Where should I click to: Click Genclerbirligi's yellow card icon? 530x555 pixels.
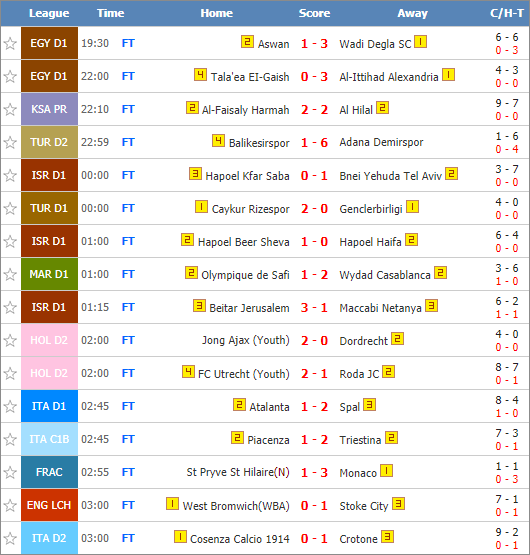click(412, 206)
